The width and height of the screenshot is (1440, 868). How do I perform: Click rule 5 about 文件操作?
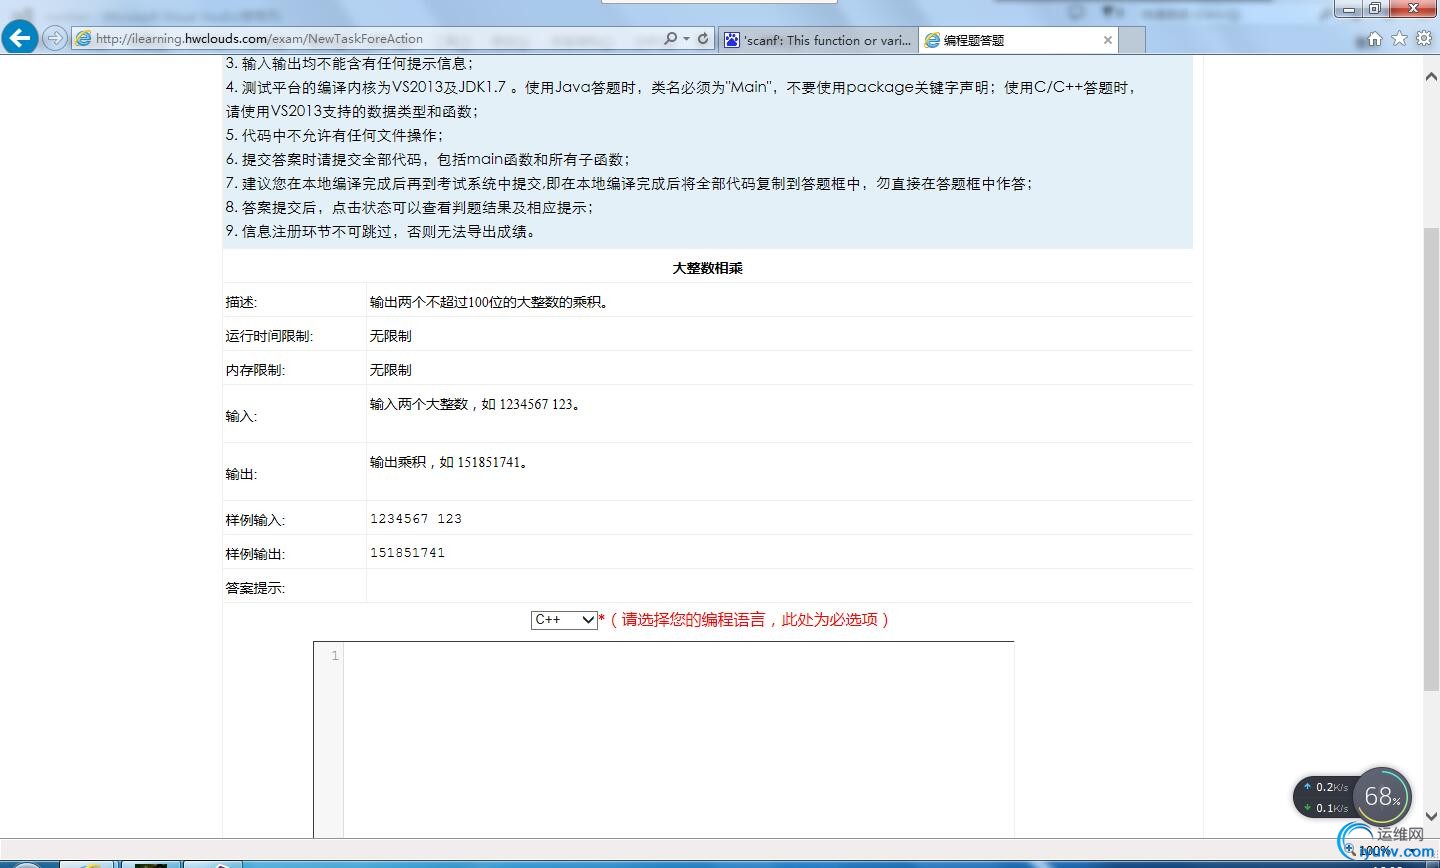[x=334, y=135]
